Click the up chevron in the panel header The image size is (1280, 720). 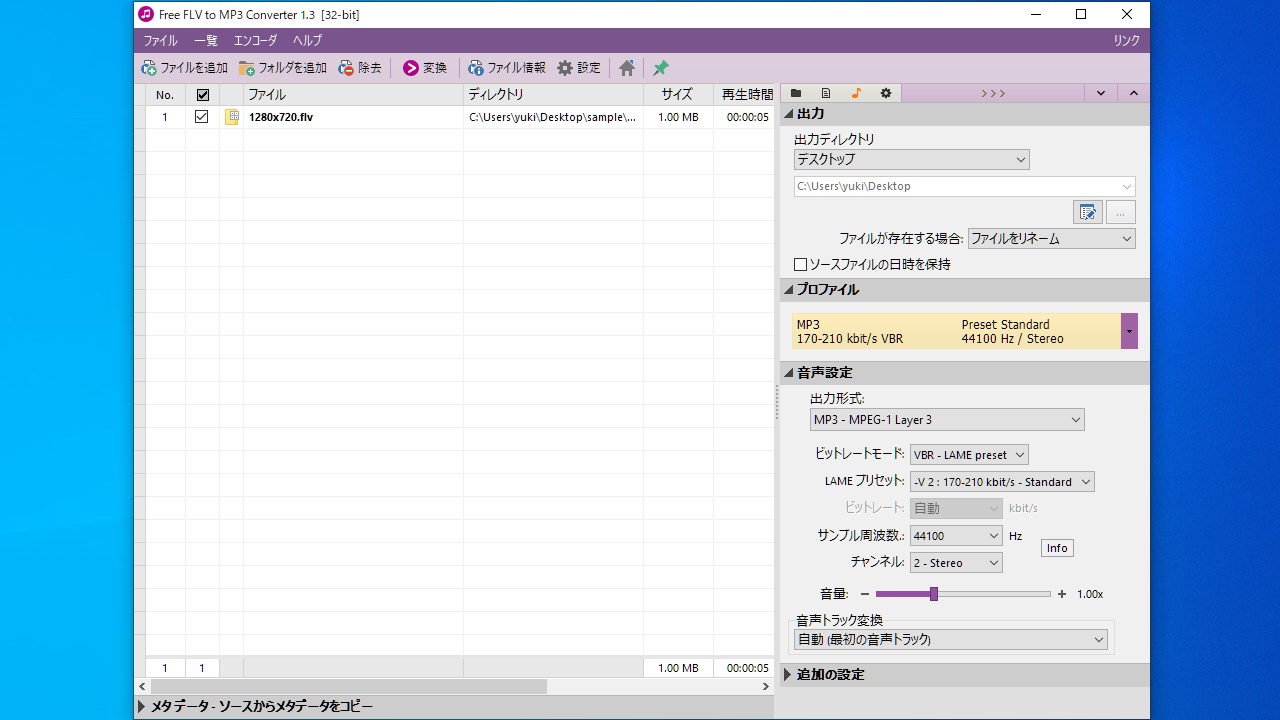click(x=1134, y=93)
